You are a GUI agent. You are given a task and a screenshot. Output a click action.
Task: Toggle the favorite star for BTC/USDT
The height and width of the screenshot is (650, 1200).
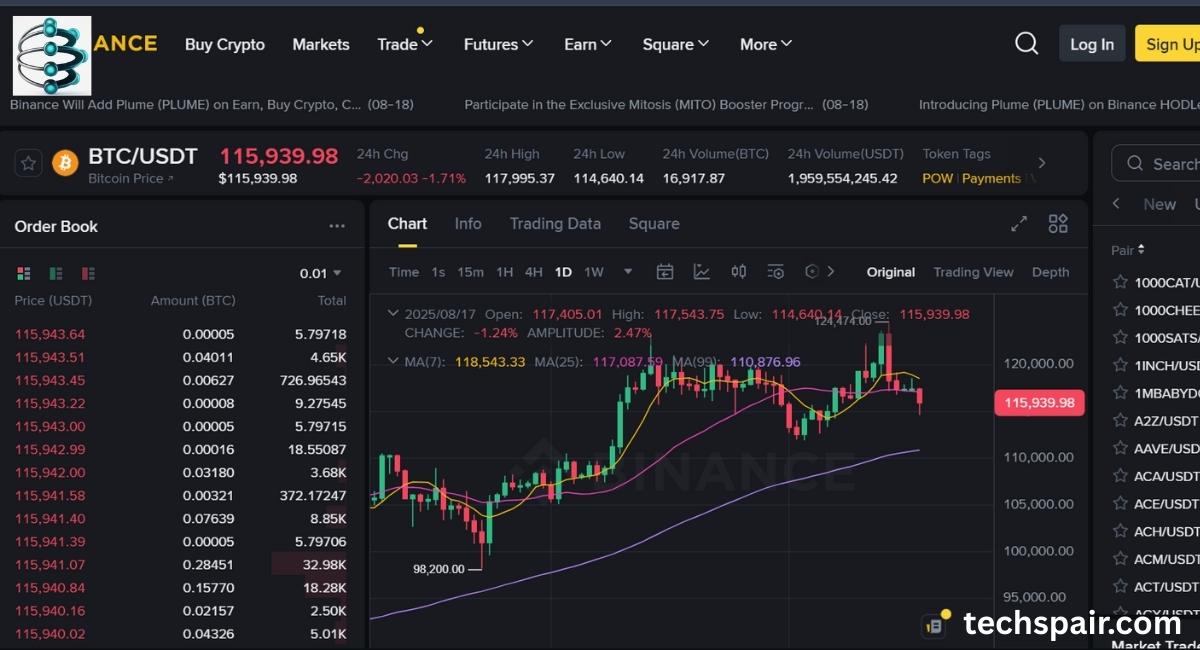(x=26, y=162)
